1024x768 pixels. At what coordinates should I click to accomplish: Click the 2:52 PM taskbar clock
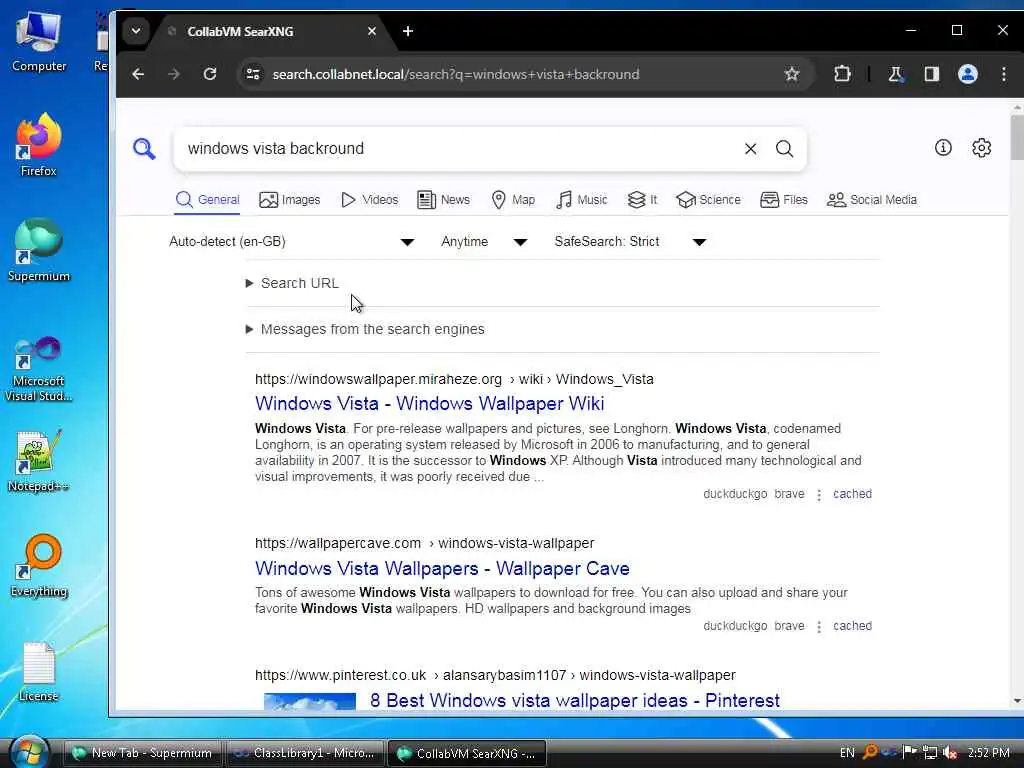point(989,753)
